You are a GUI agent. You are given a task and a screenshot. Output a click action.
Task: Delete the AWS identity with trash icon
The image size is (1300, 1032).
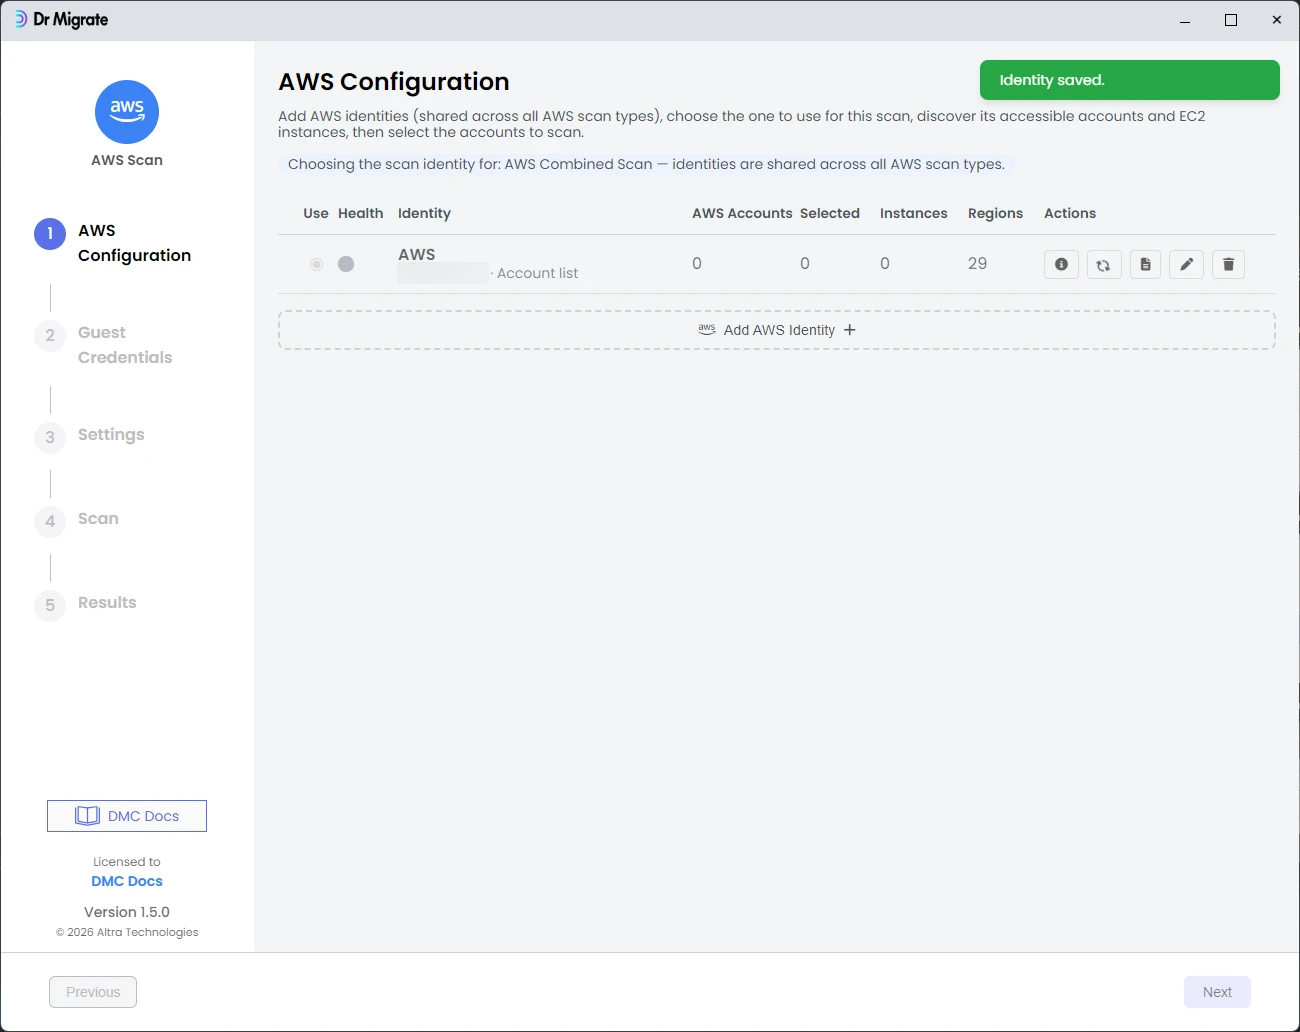[1228, 264]
